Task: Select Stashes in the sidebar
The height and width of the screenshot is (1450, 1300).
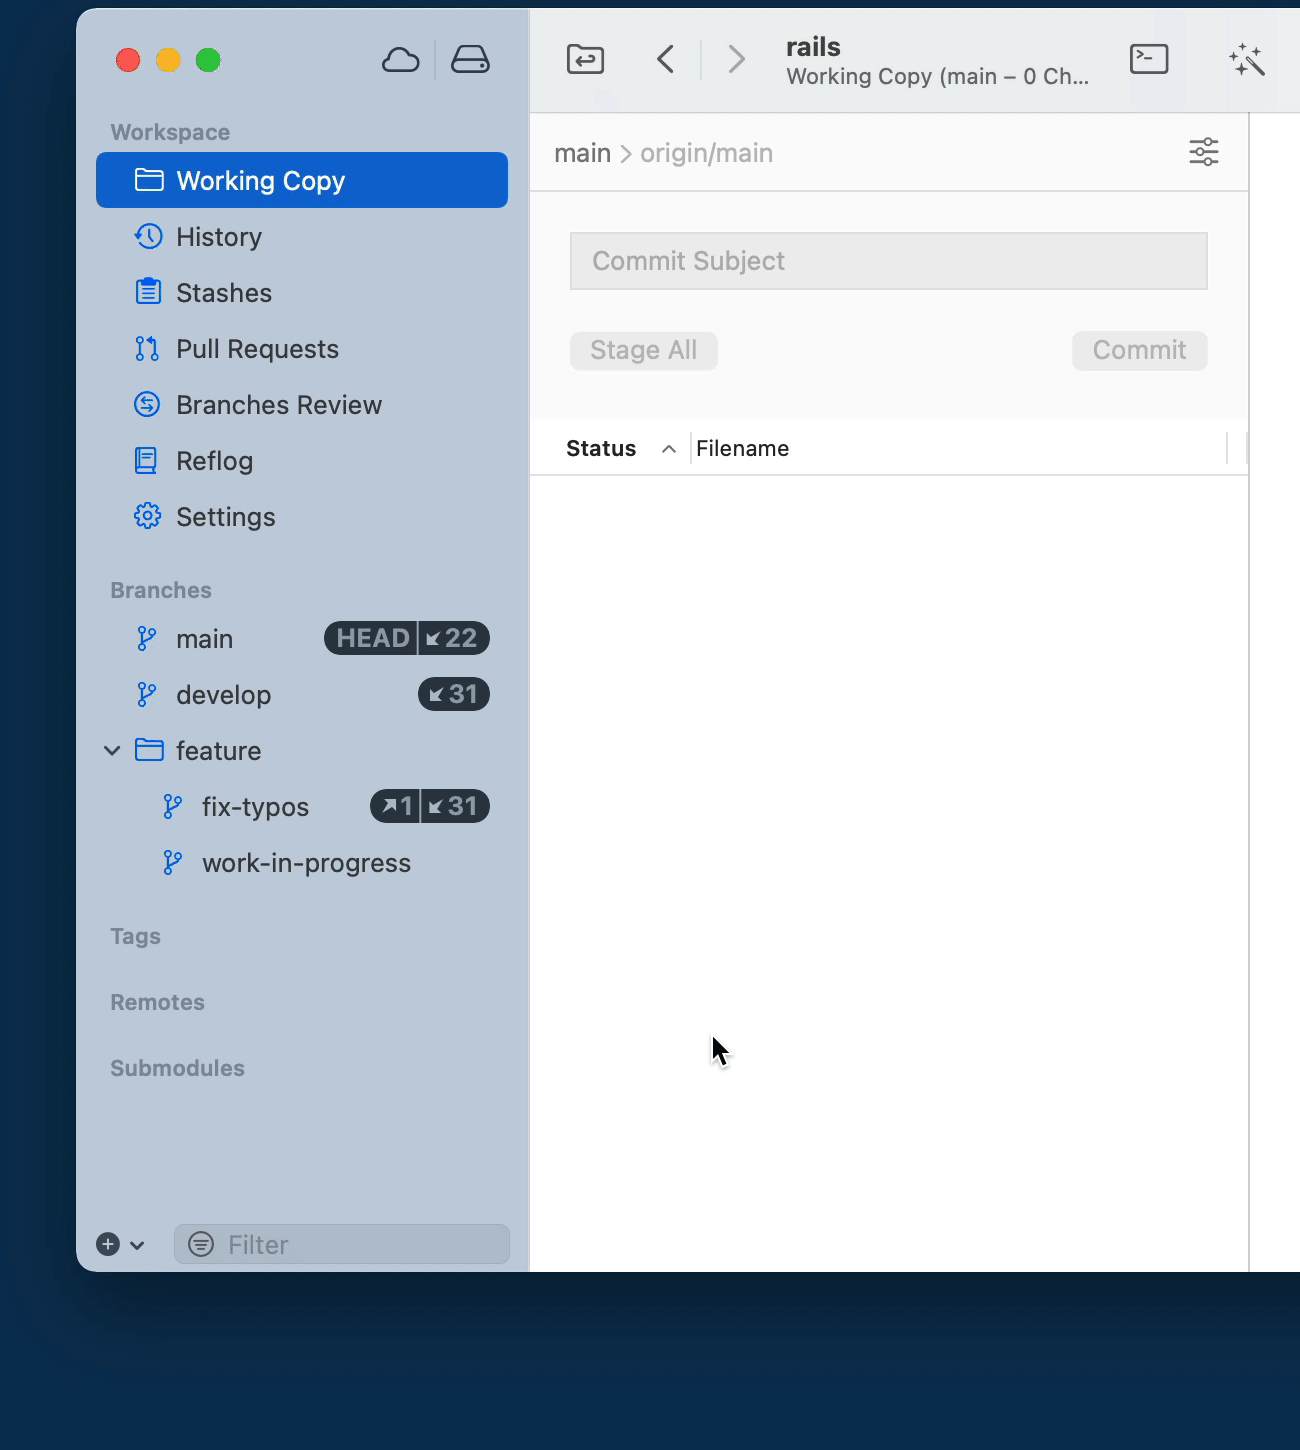Action: pos(224,293)
